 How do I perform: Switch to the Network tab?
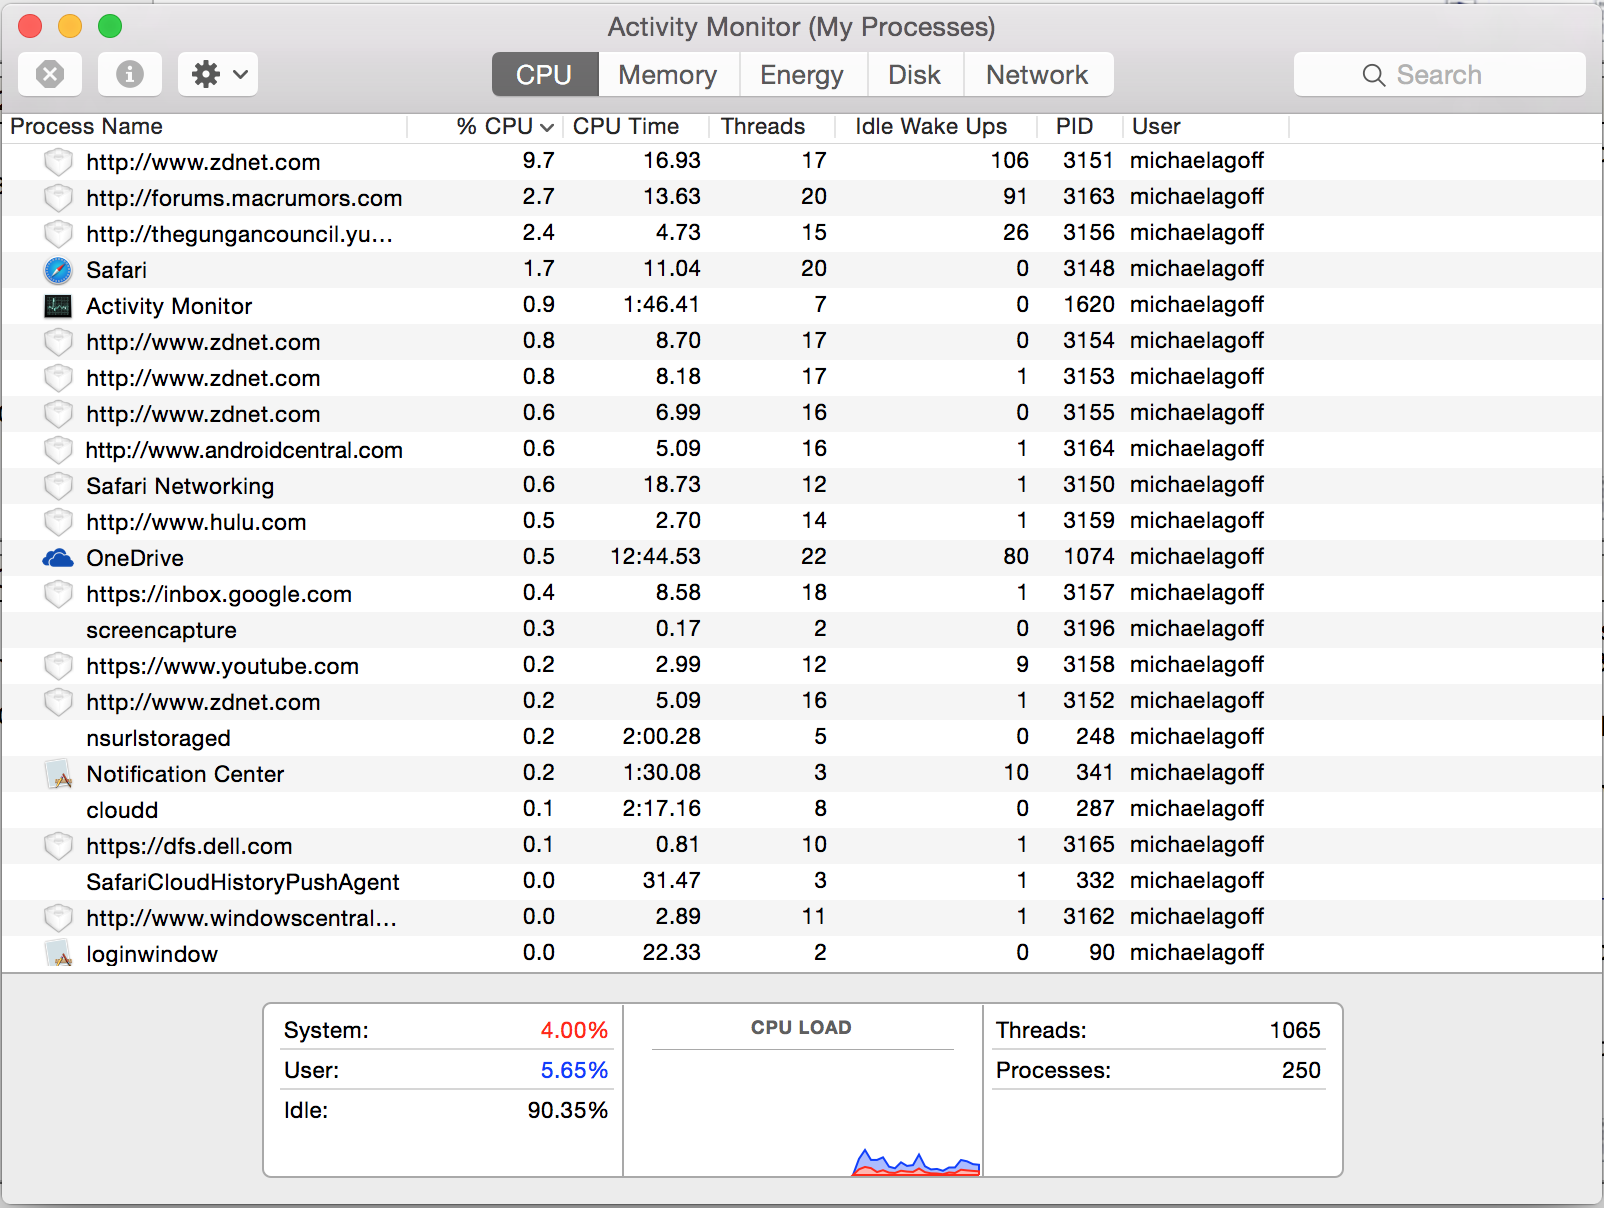[x=1038, y=75]
